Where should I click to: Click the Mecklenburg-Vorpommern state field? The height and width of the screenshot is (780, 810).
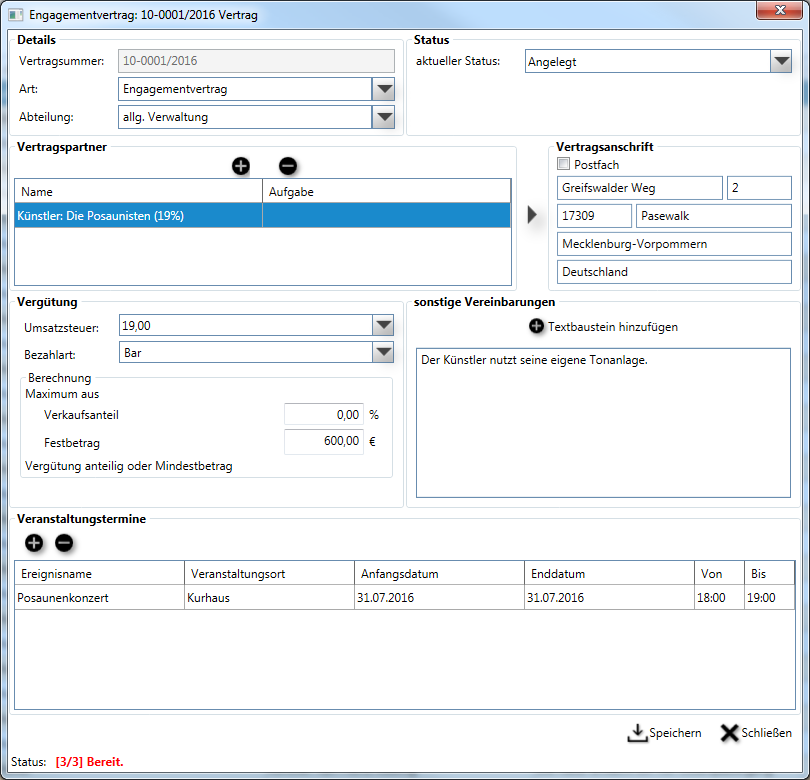pyautogui.click(x=674, y=244)
